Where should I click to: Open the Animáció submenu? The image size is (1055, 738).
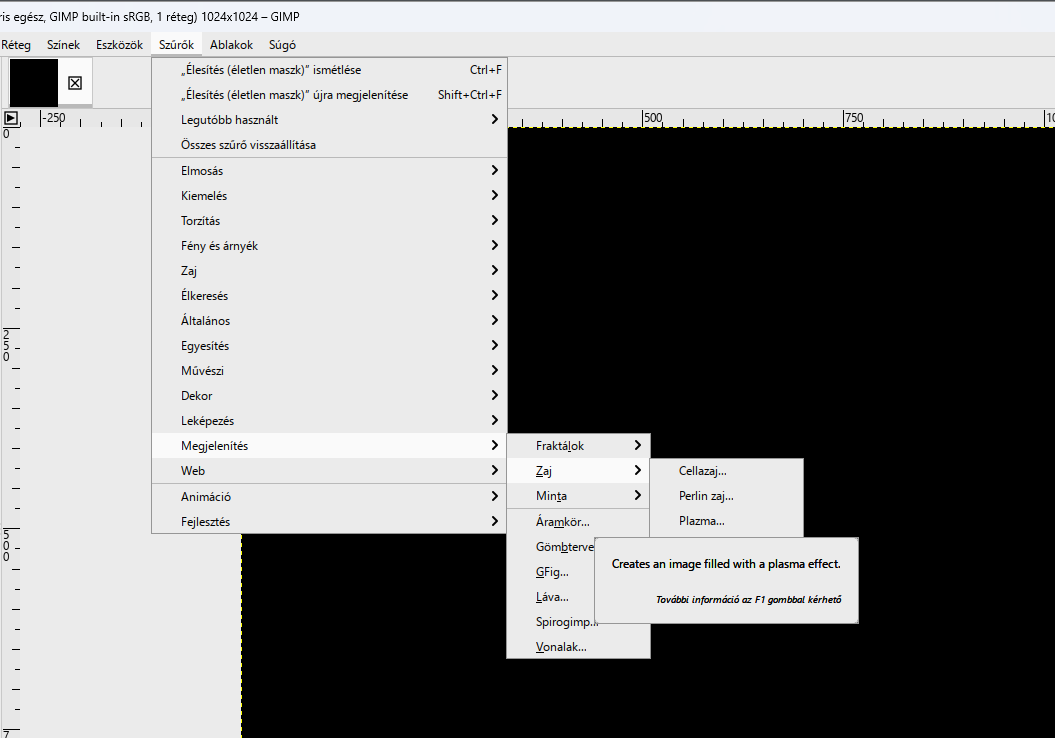(x=329, y=496)
